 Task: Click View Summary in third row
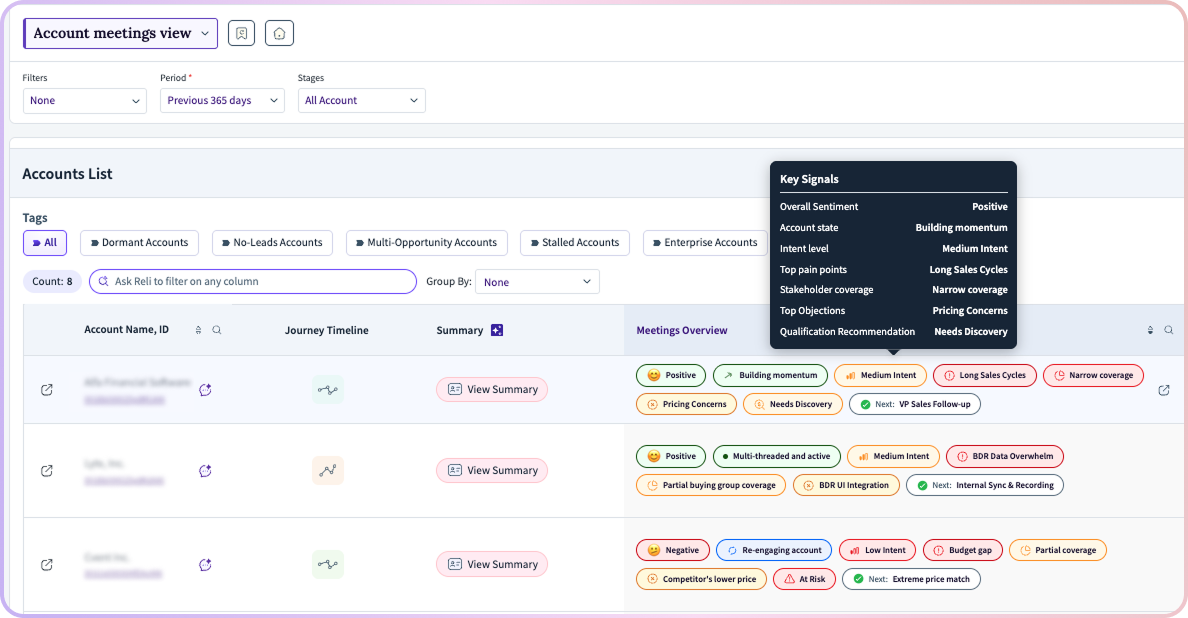tap(492, 564)
